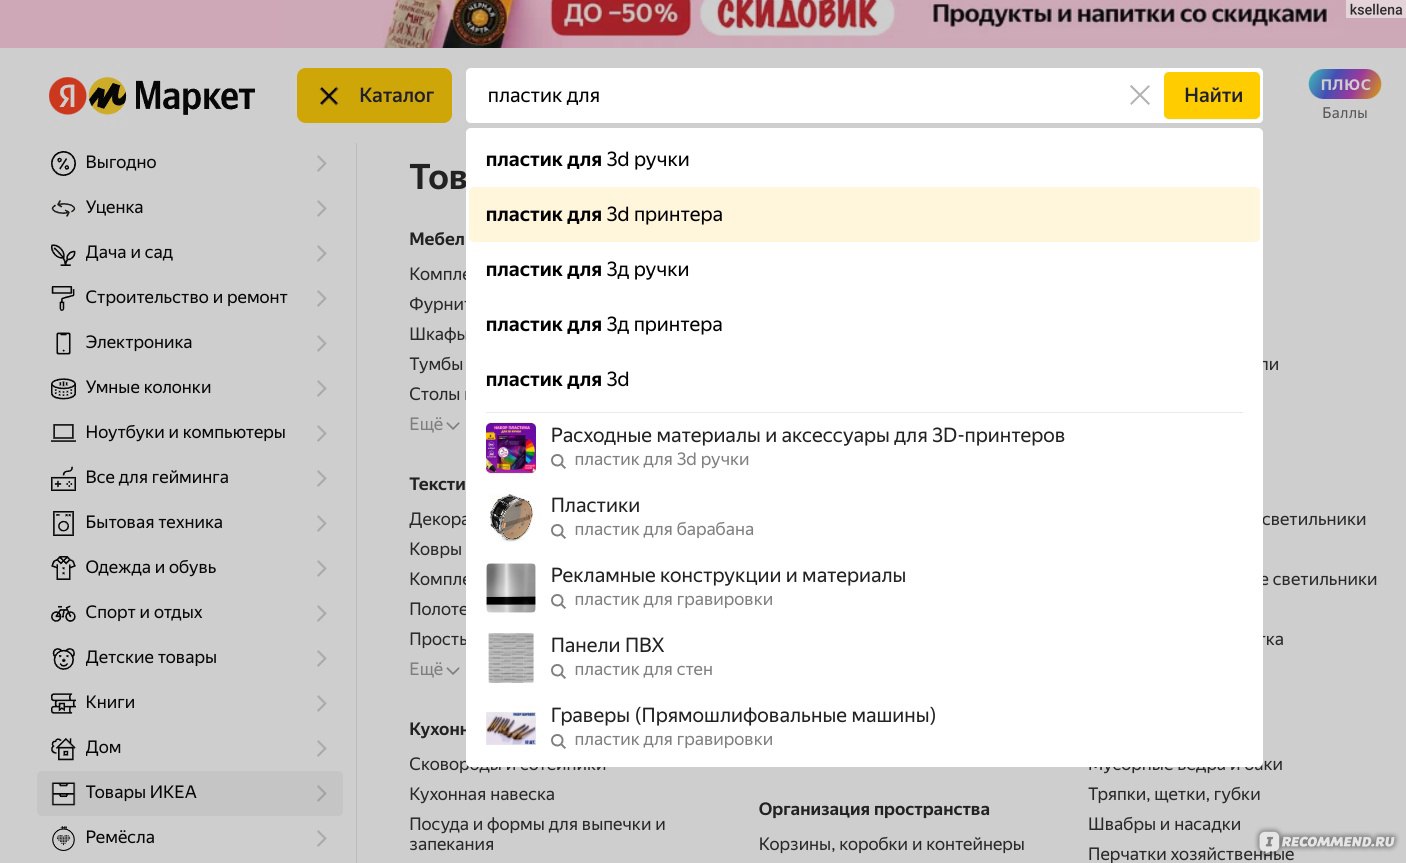Open the Пластики category suggestion
Viewport: 1406px width, 863px height.
[x=864, y=517]
